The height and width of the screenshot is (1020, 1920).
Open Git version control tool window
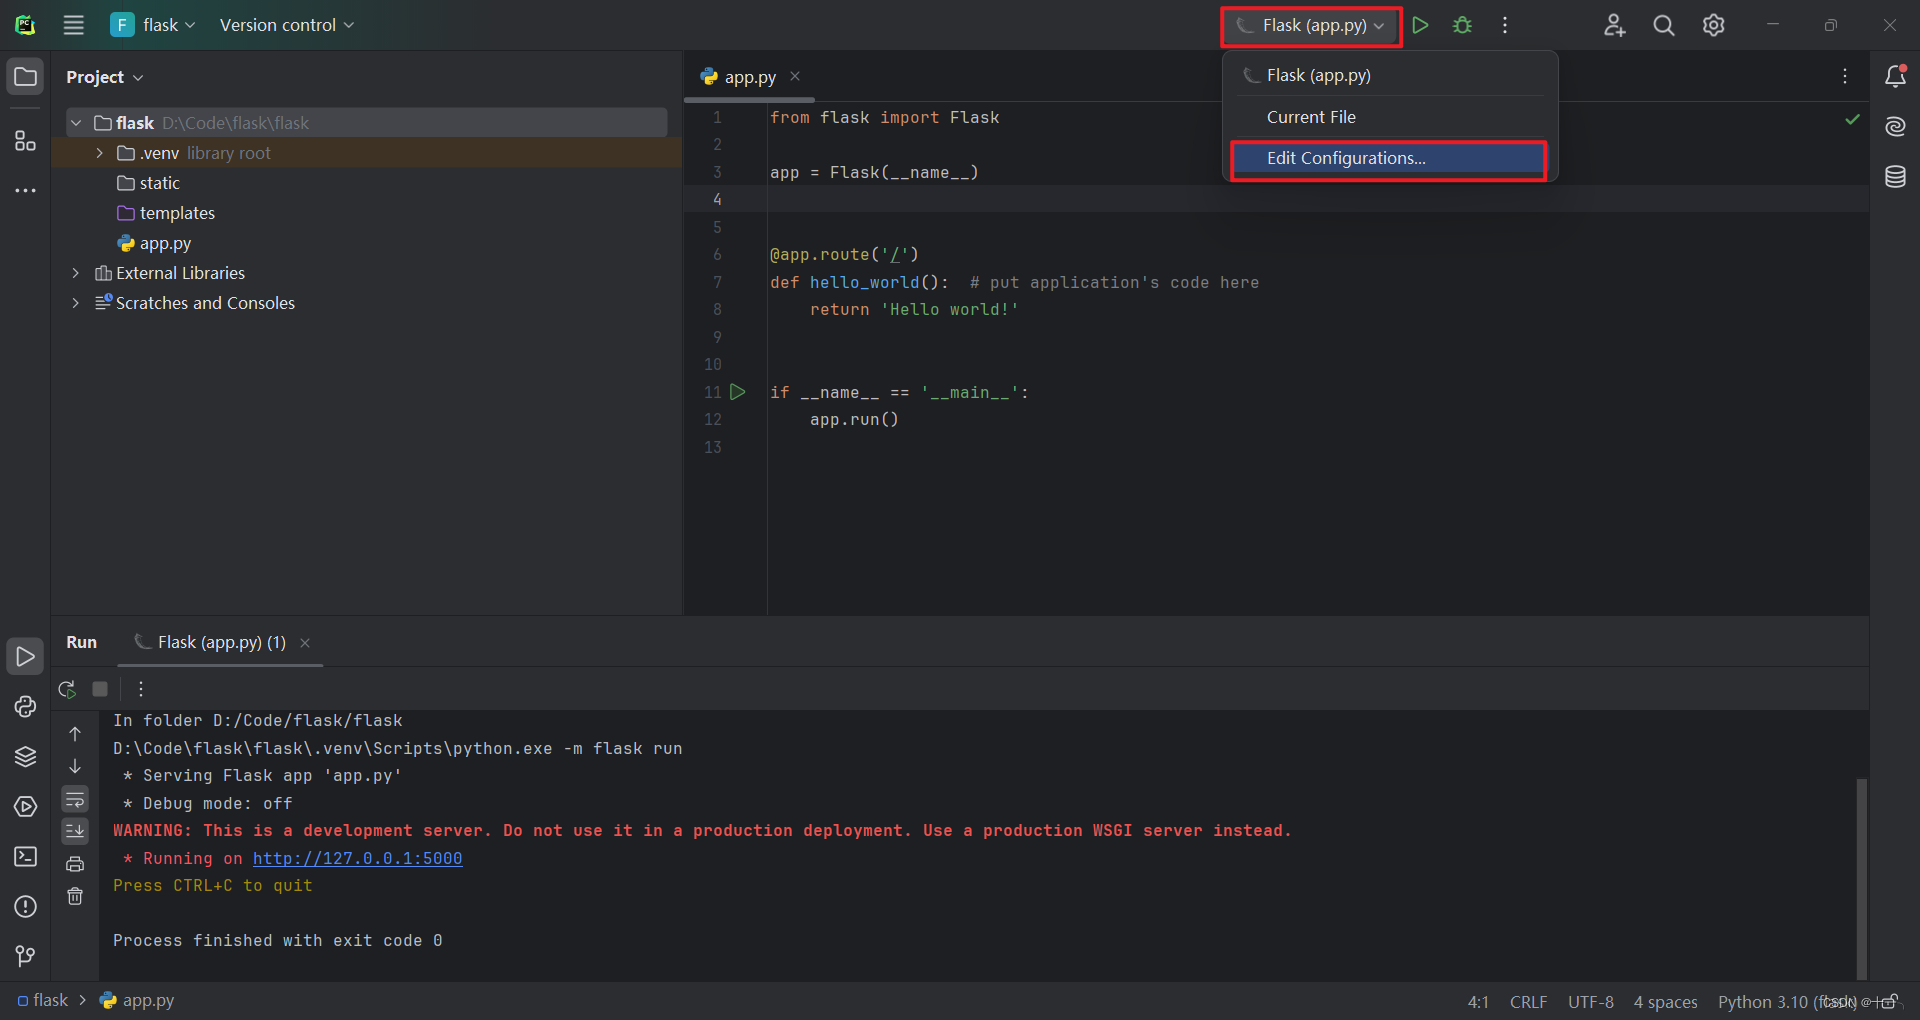coord(25,956)
